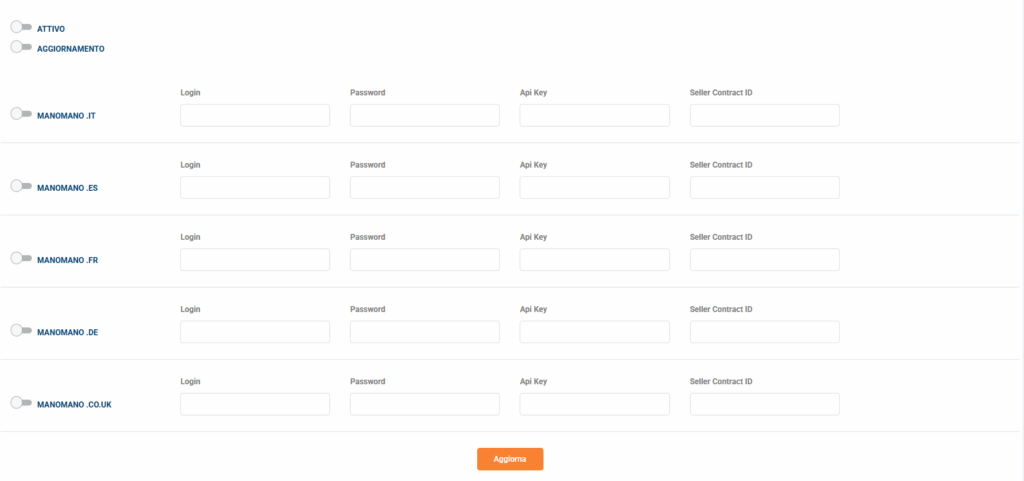1024x481 pixels.
Task: Focus the Login field for MANOMANO .DE
Action: [255, 332]
